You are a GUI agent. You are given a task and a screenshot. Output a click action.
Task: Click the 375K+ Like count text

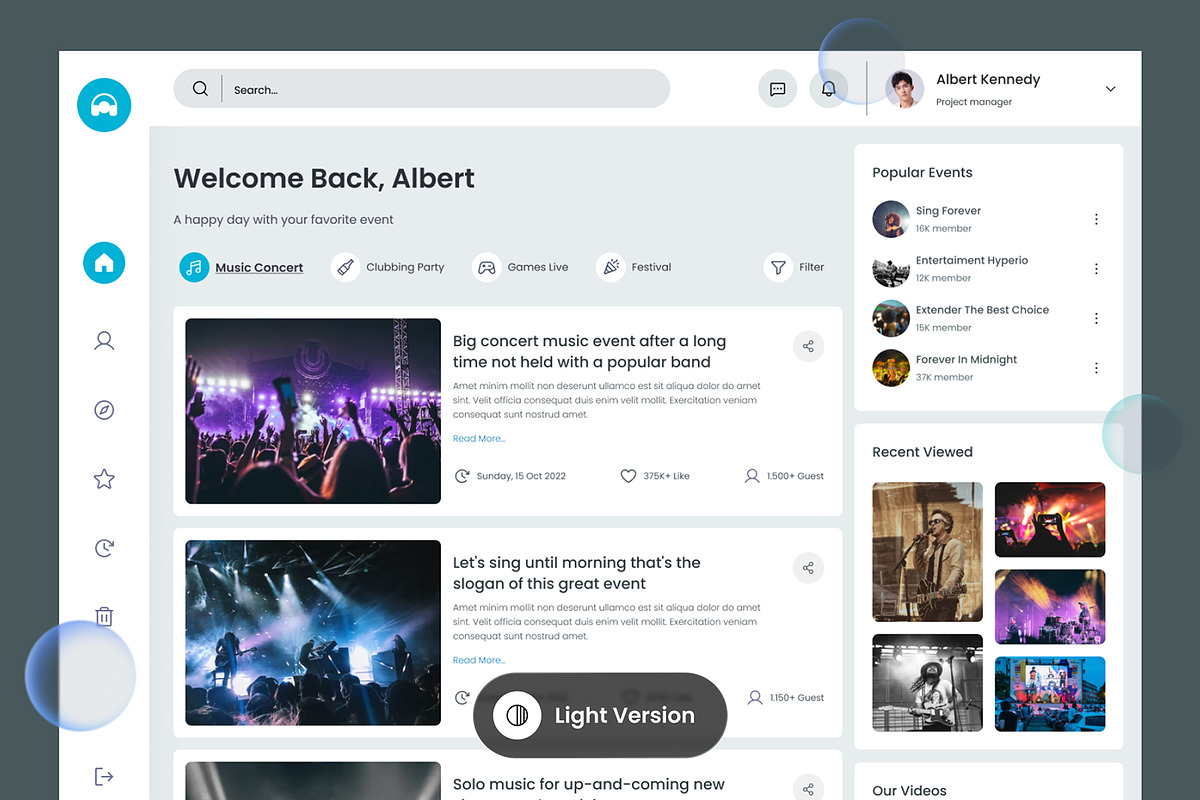(x=666, y=476)
